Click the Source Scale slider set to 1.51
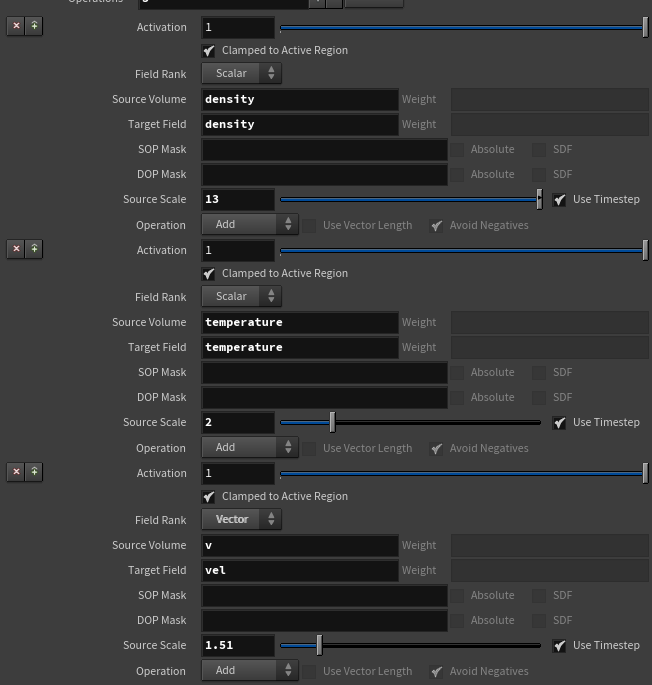The height and width of the screenshot is (685, 652). (411, 645)
